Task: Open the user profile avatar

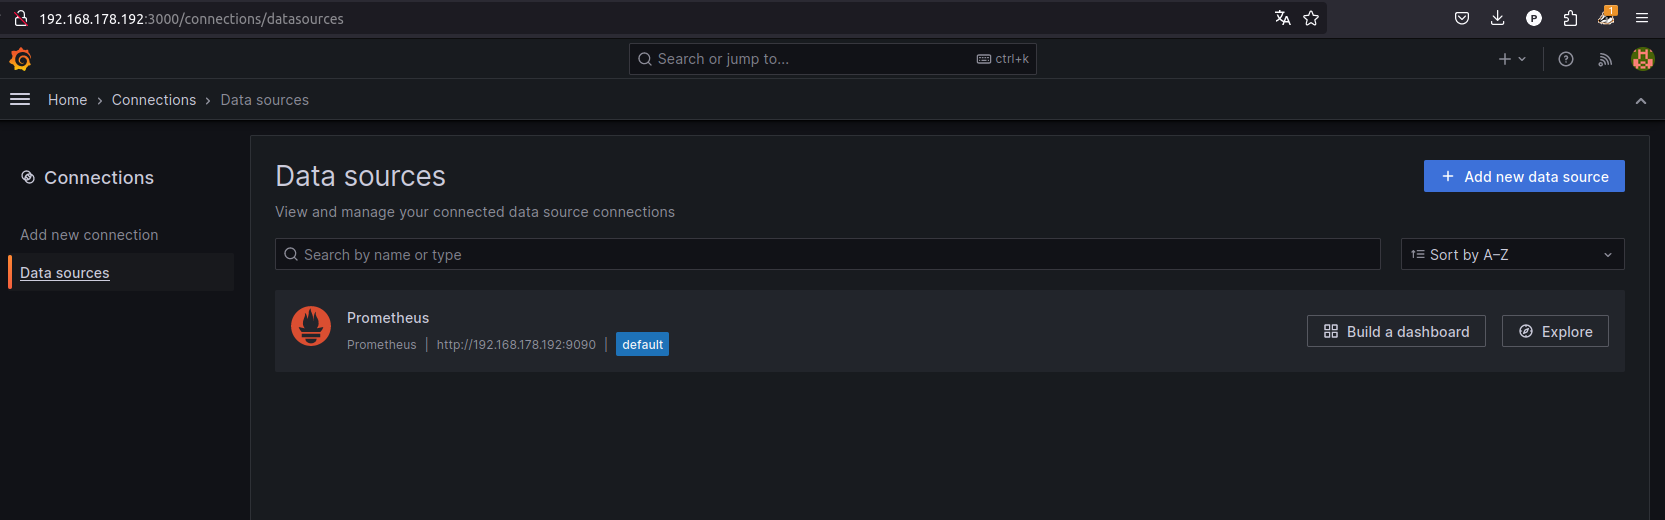Action: point(1642,60)
